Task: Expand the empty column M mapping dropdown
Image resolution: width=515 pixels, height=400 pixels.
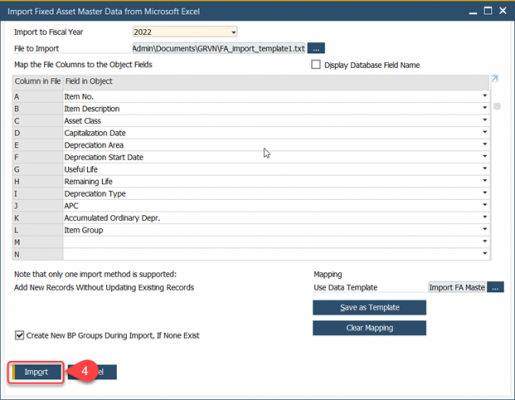Action: pyautogui.click(x=485, y=242)
